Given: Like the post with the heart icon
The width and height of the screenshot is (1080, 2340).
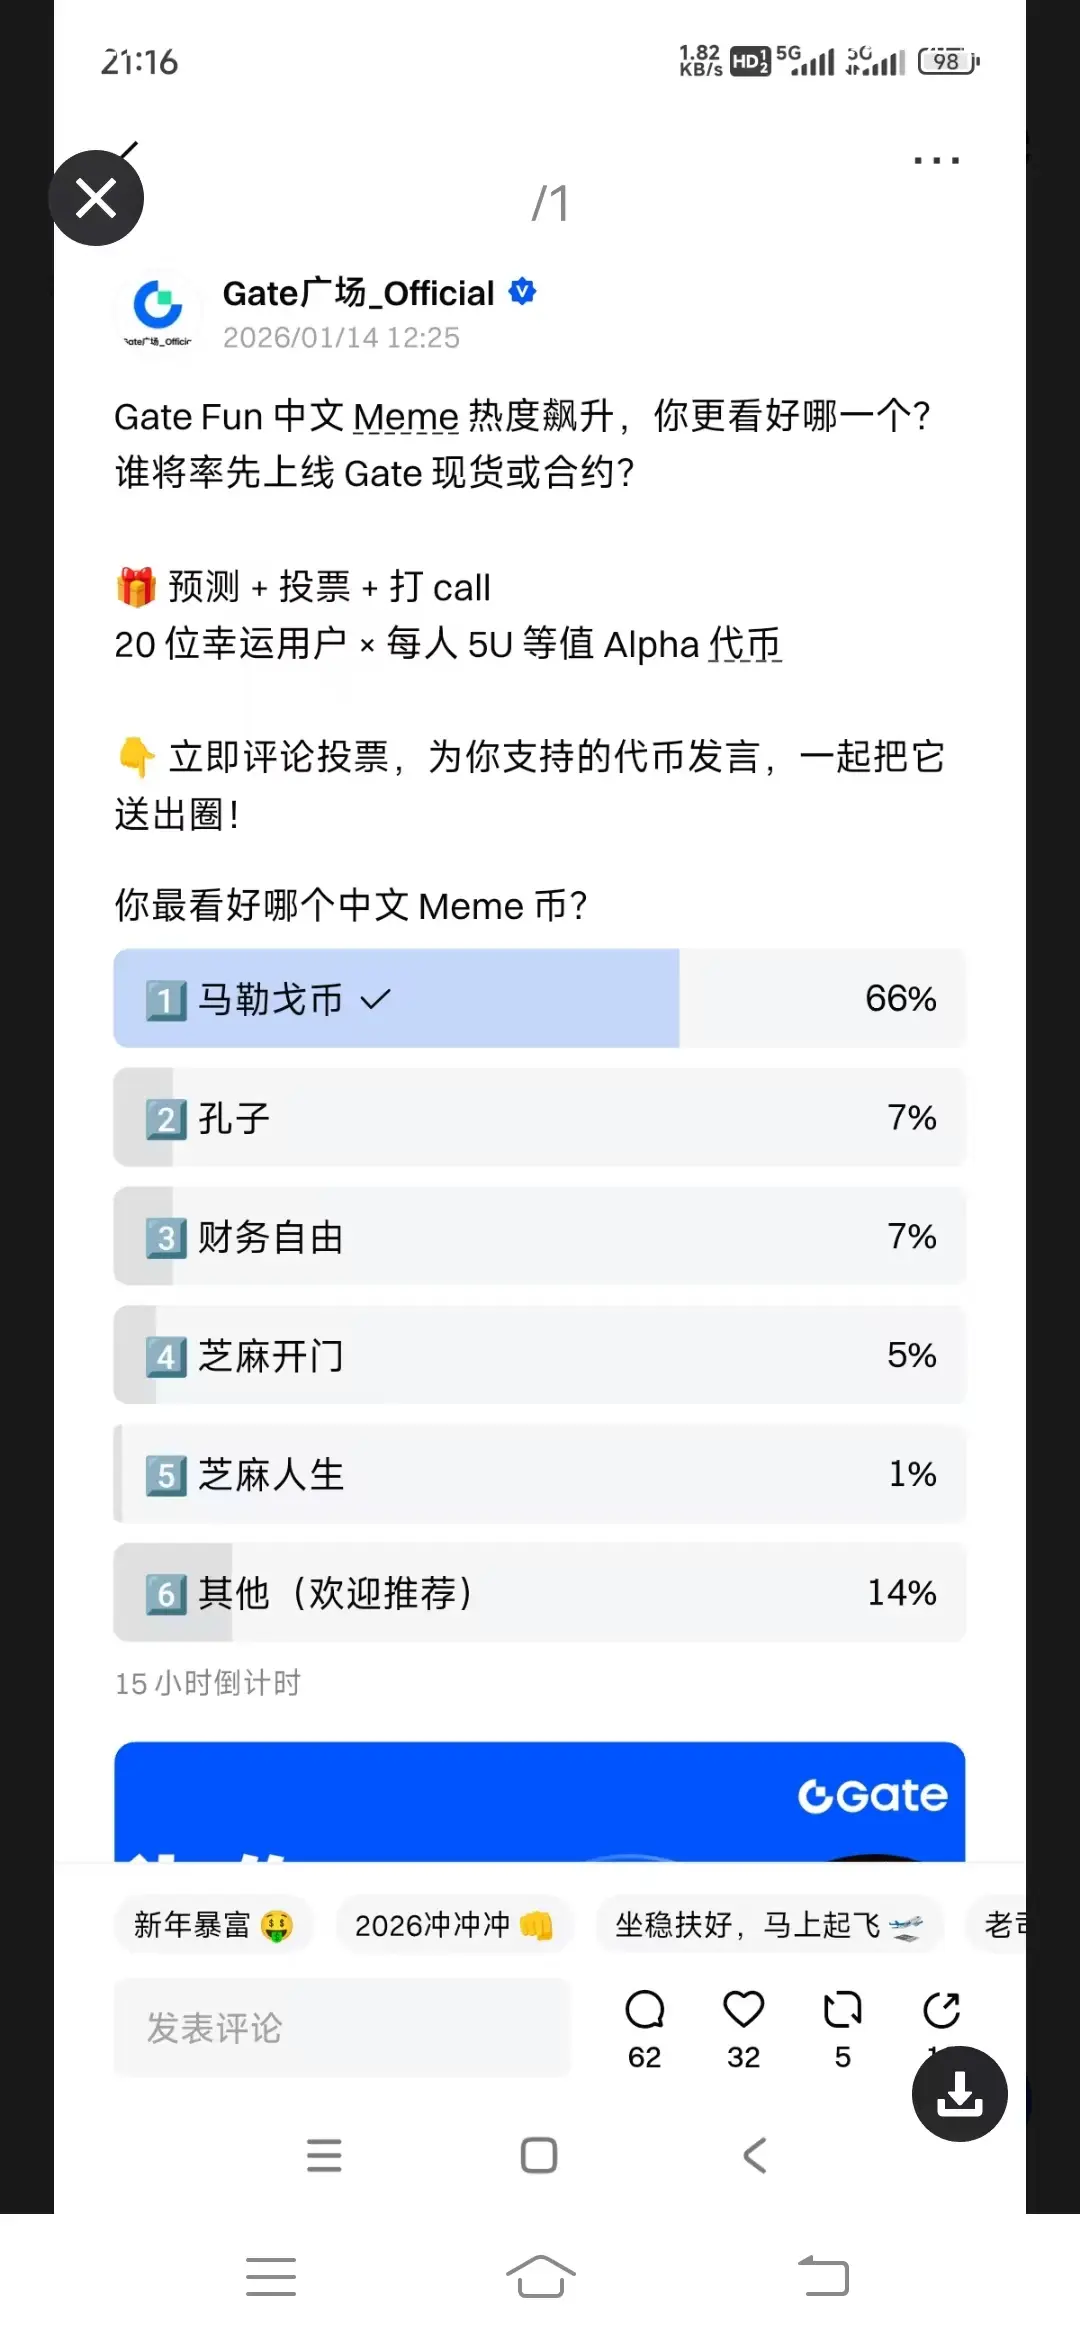Looking at the screenshot, I should (743, 2010).
